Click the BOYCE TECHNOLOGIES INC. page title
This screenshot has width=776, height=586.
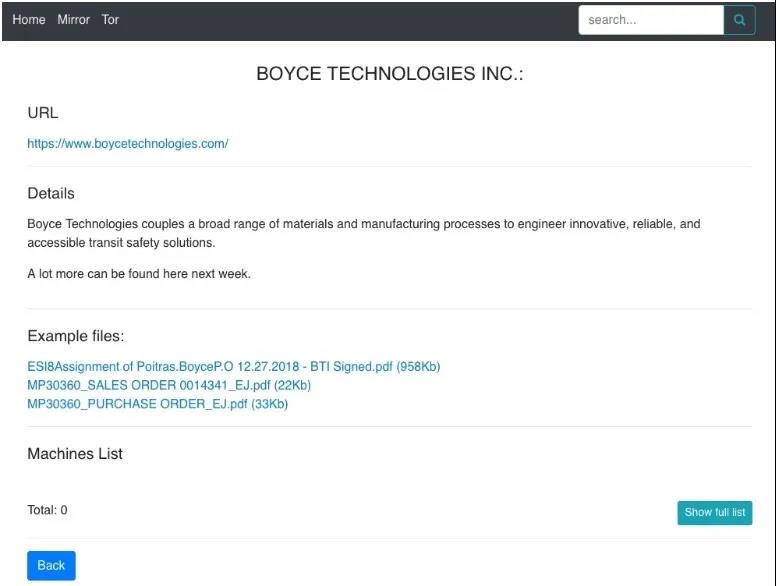(x=389, y=74)
